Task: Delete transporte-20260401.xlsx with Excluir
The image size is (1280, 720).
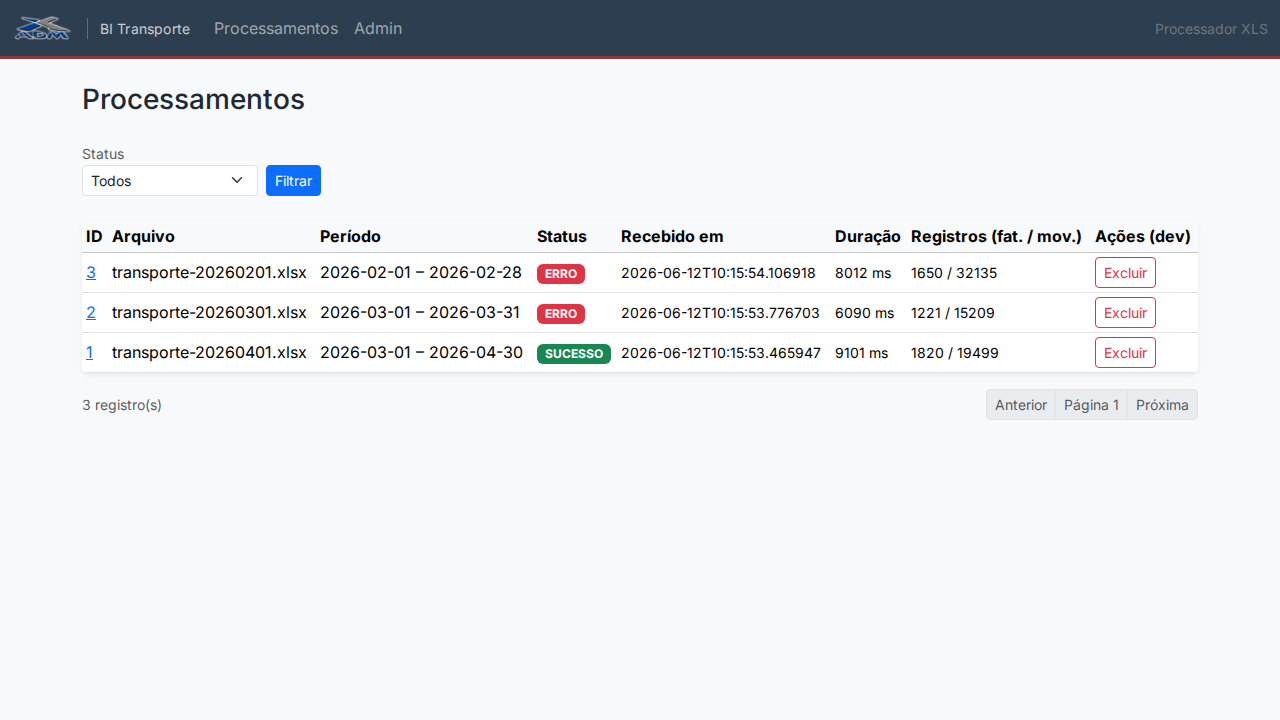Action: pos(1125,353)
